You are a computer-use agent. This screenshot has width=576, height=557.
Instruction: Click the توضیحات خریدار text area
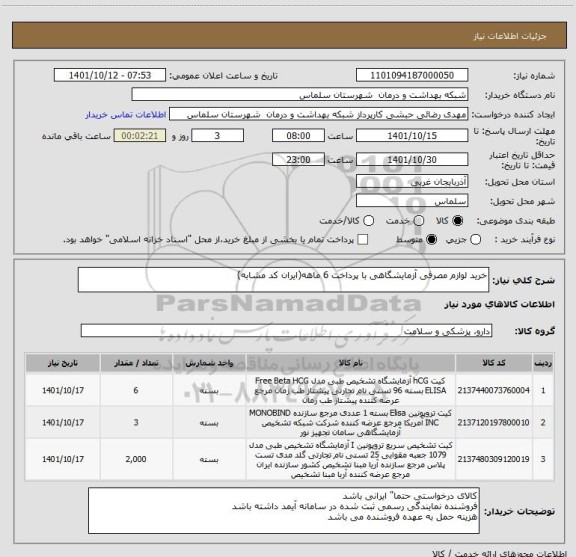pyautogui.click(x=284, y=511)
